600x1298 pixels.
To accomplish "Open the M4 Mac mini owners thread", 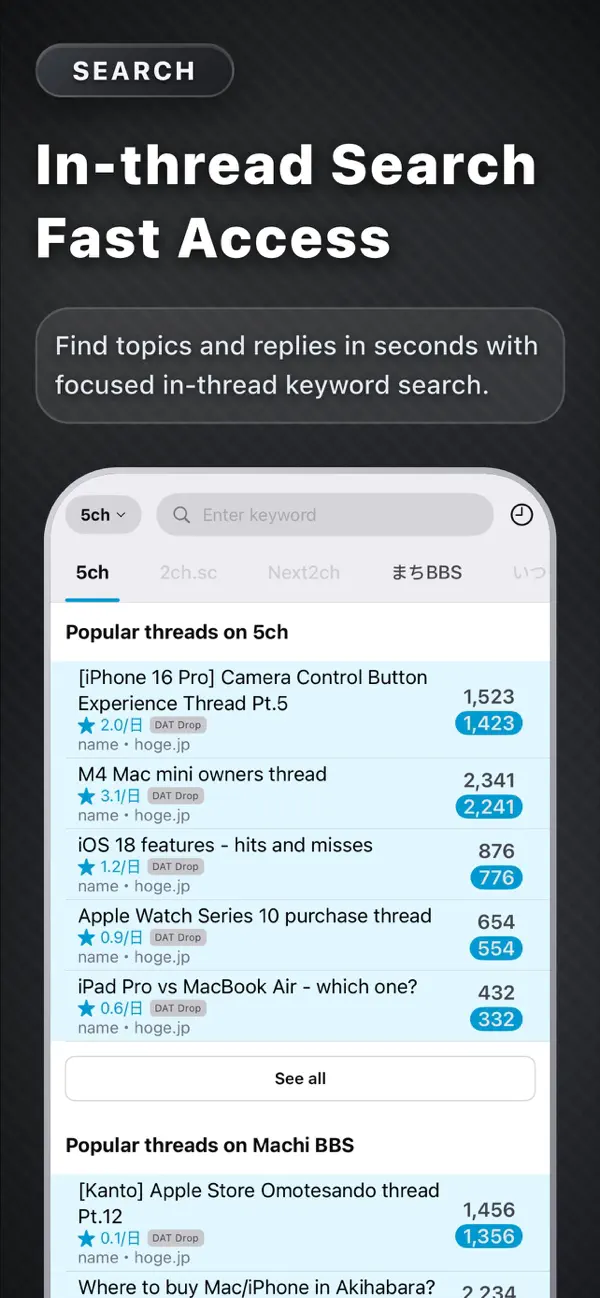I will click(203, 774).
